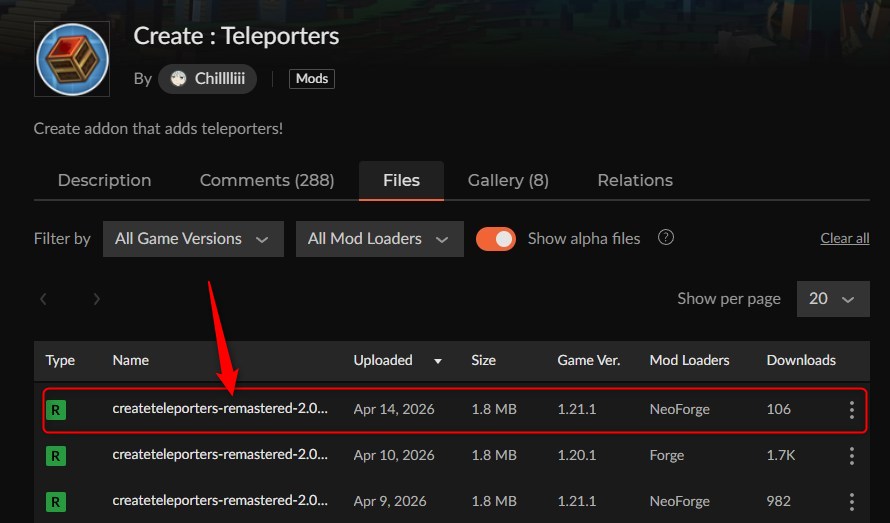Select the Files tab
This screenshot has width=890, height=523.
[x=401, y=181]
